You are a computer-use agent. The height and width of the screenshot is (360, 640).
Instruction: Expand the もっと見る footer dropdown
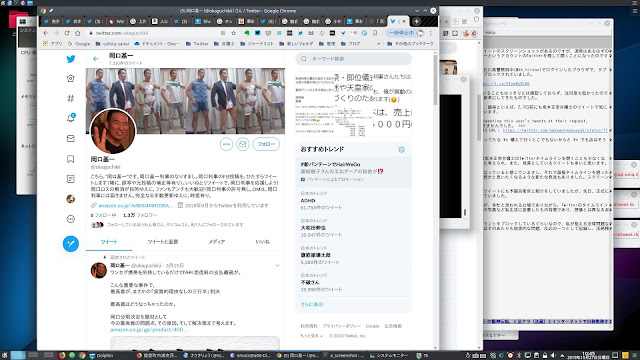click(x=311, y=336)
